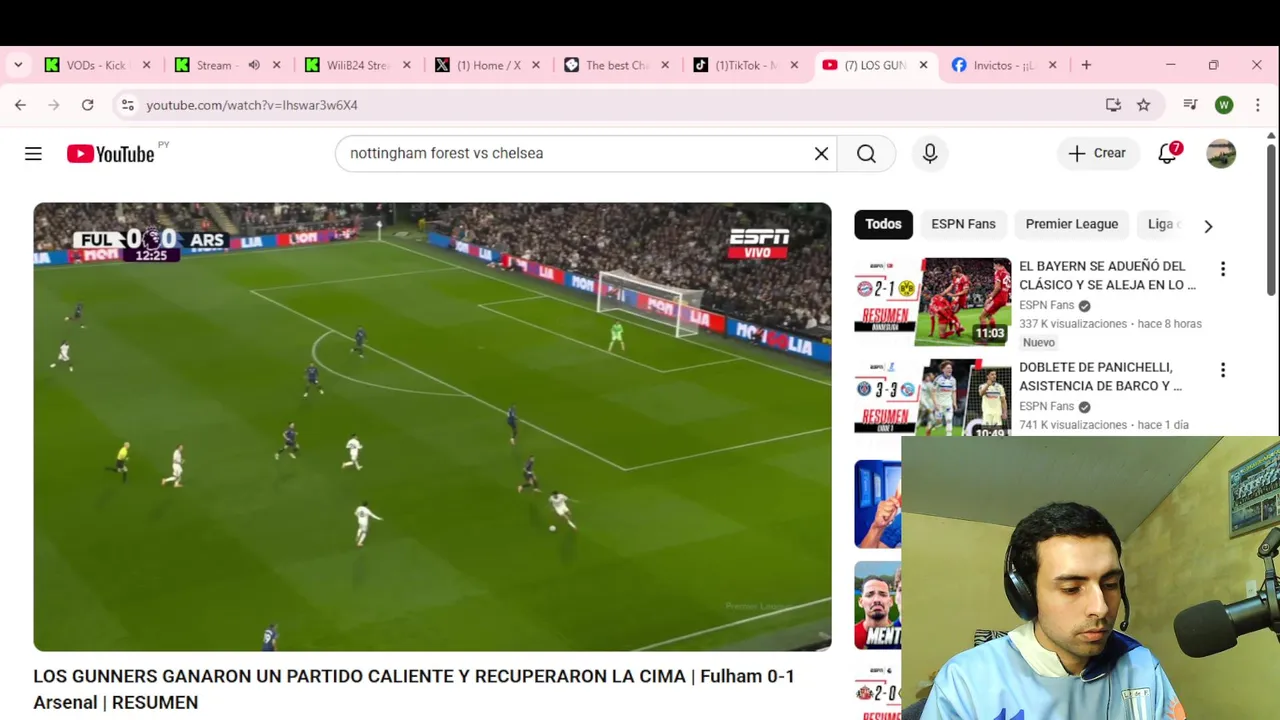Go forward with the browser forward arrow

[54, 105]
